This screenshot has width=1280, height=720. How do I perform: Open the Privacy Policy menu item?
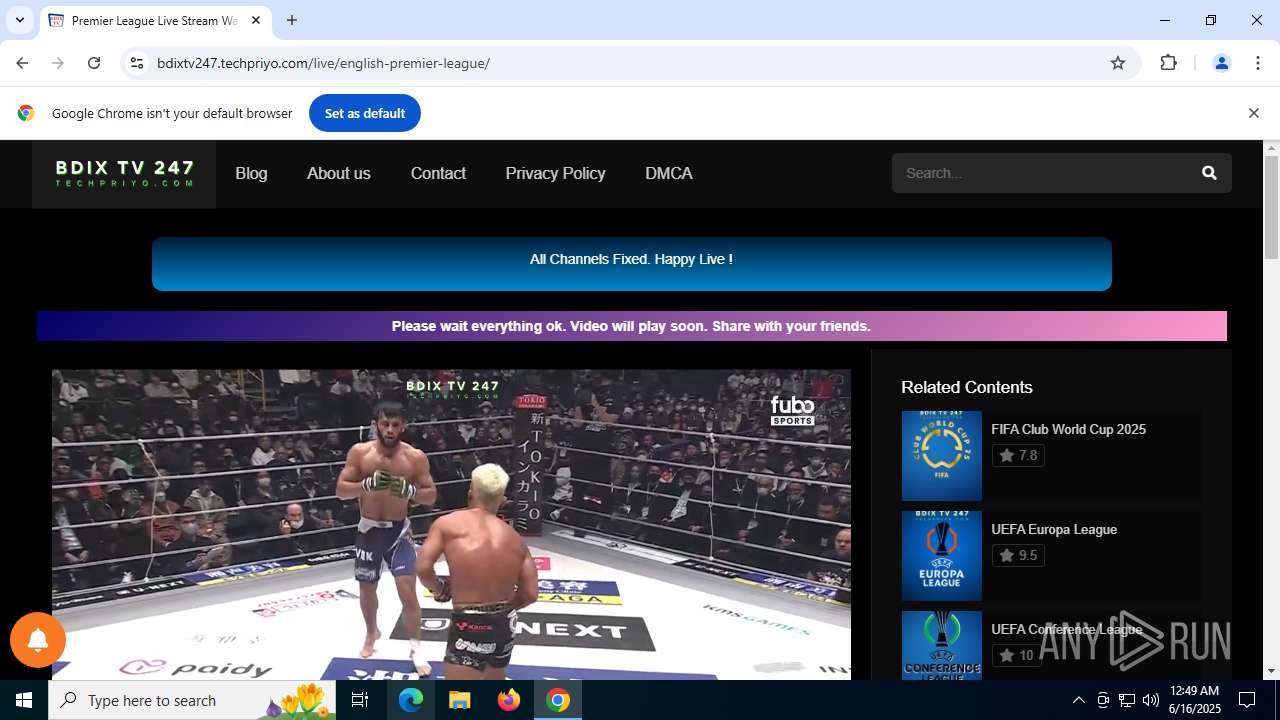555,173
